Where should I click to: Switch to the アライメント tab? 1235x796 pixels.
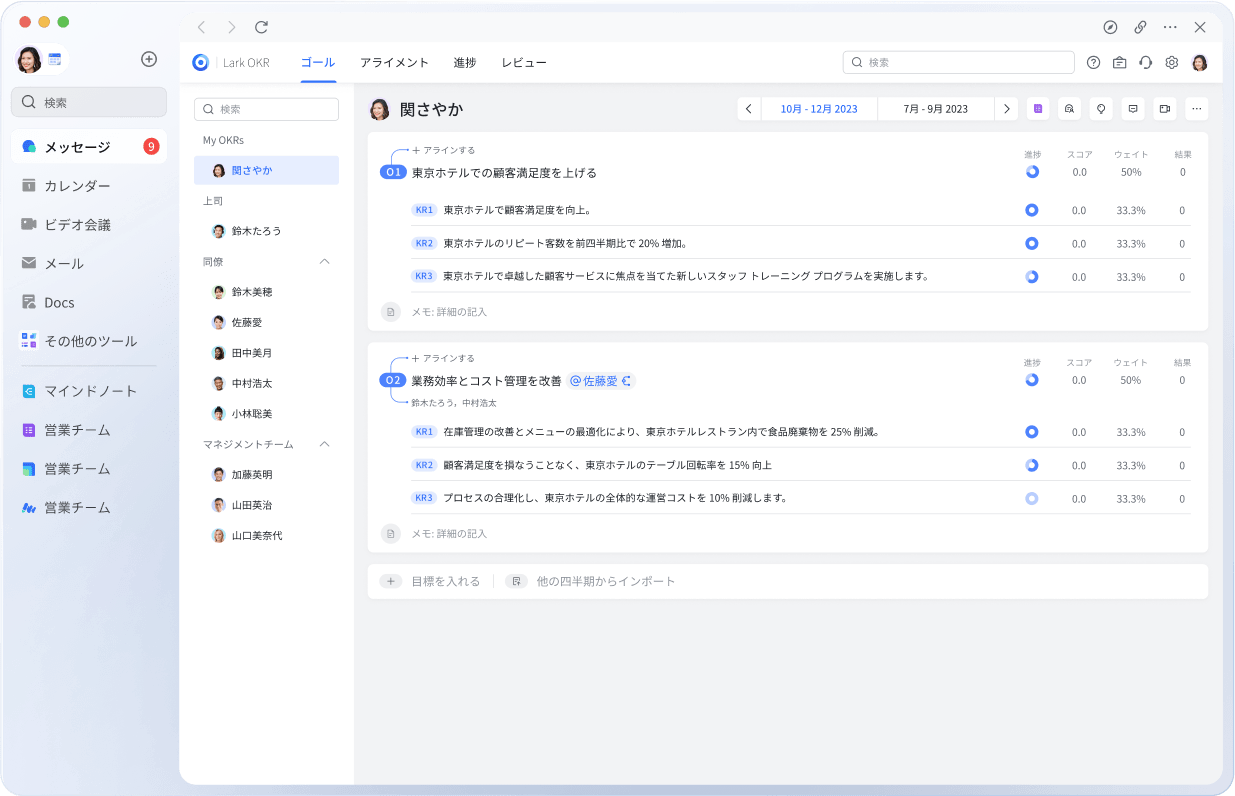[394, 62]
